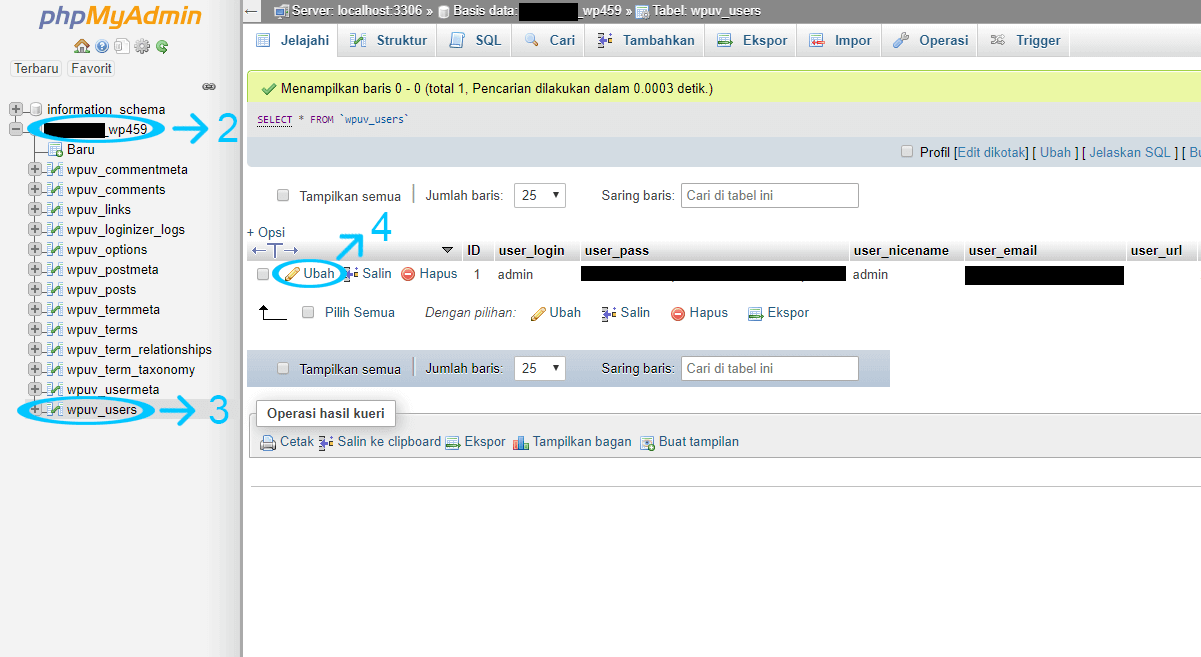Click Tampilkan bagan chart icon
This screenshot has width=1201, height=657.
[x=521, y=442]
